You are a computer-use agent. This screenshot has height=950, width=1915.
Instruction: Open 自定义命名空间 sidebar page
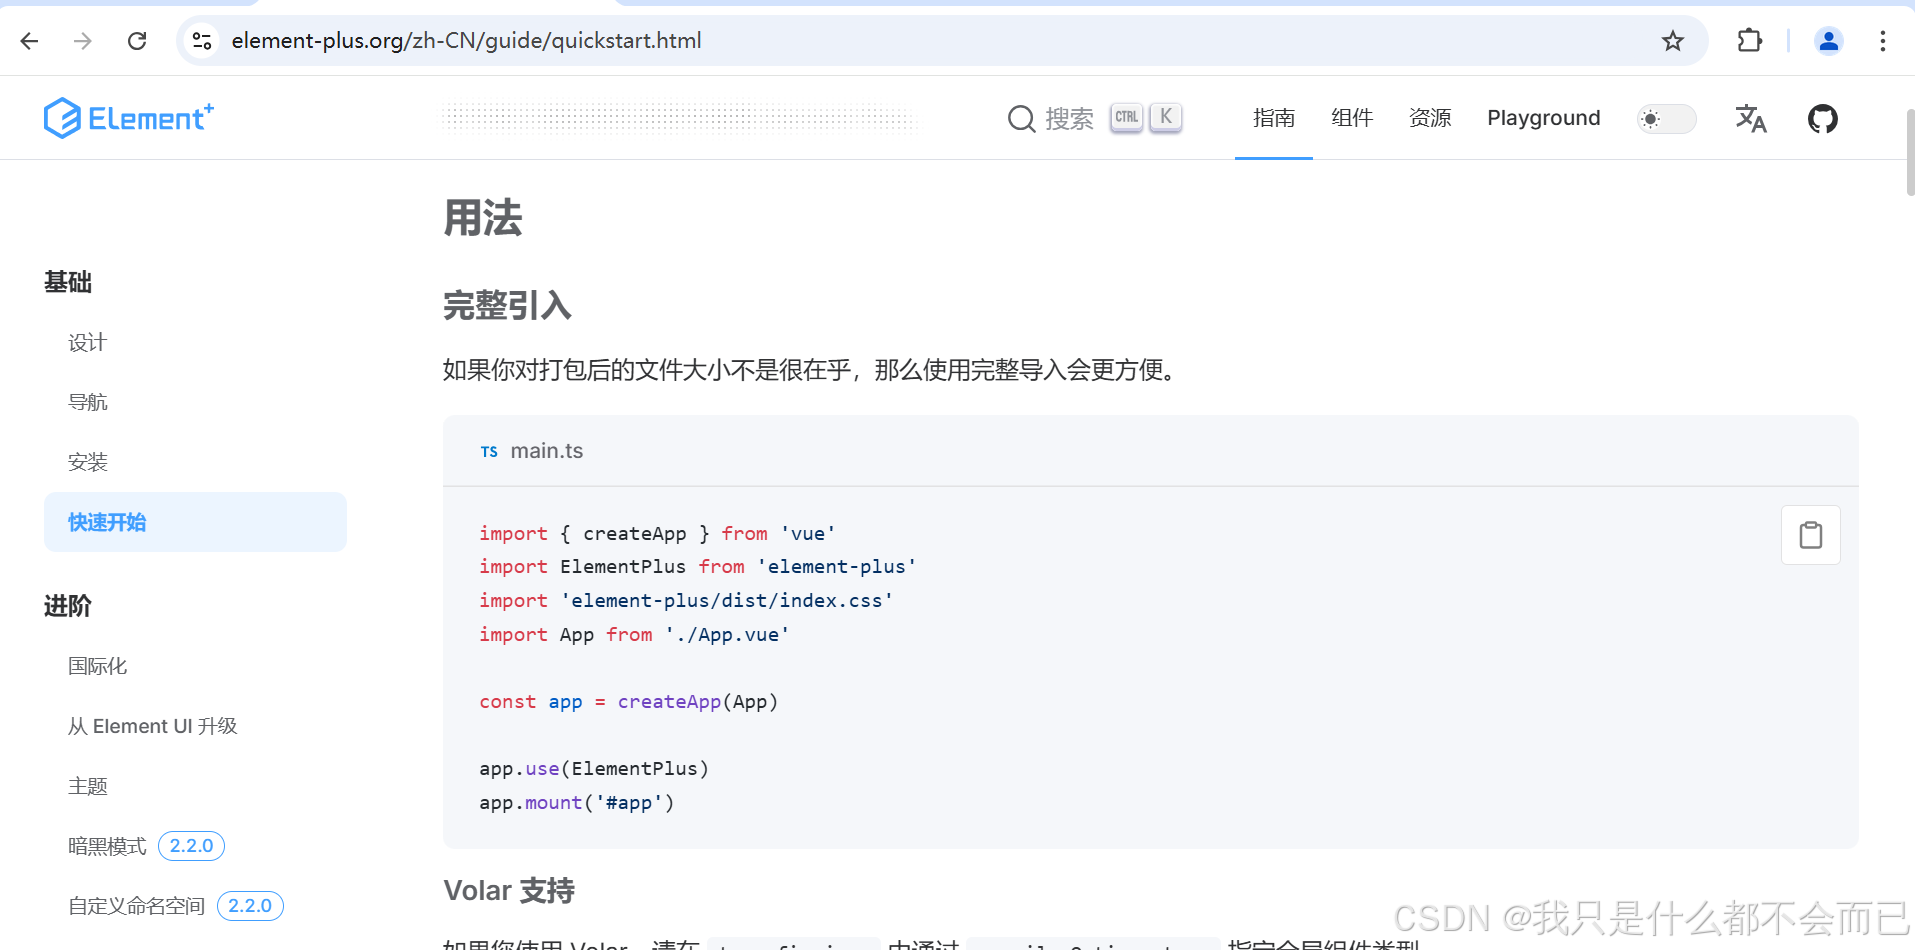(x=136, y=906)
